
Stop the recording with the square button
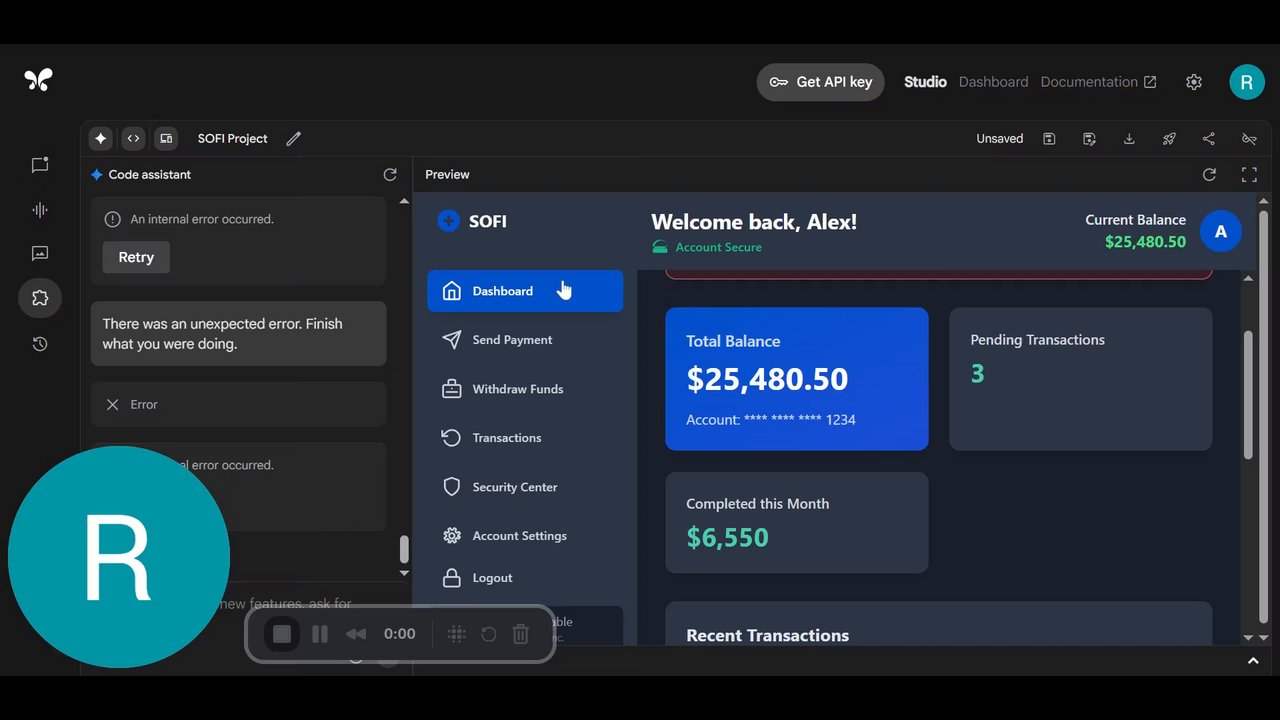point(282,634)
